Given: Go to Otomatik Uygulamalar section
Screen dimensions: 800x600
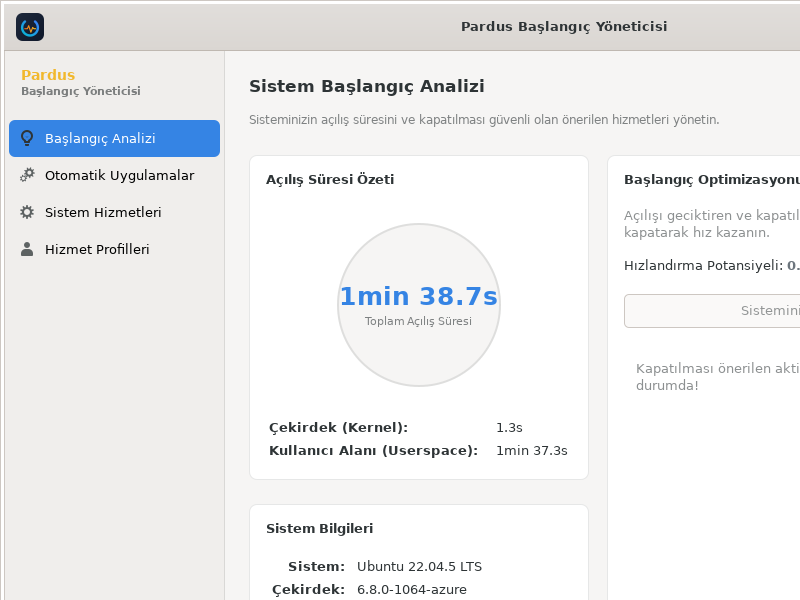Looking at the screenshot, I should (114, 175).
